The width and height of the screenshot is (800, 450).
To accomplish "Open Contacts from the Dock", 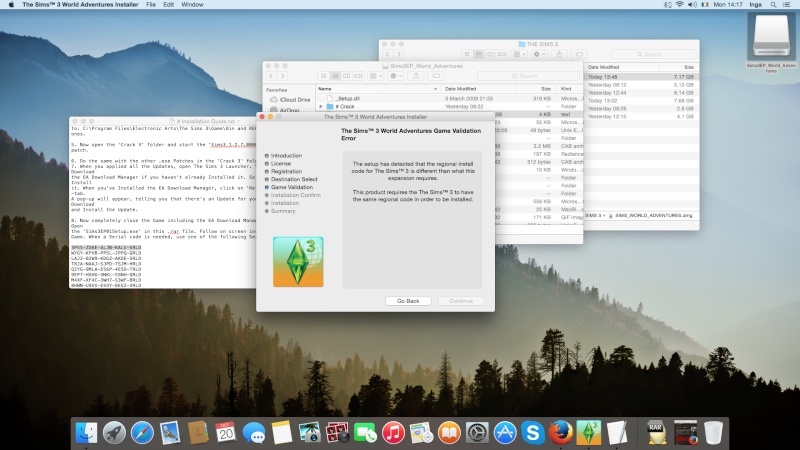I will (x=197, y=433).
